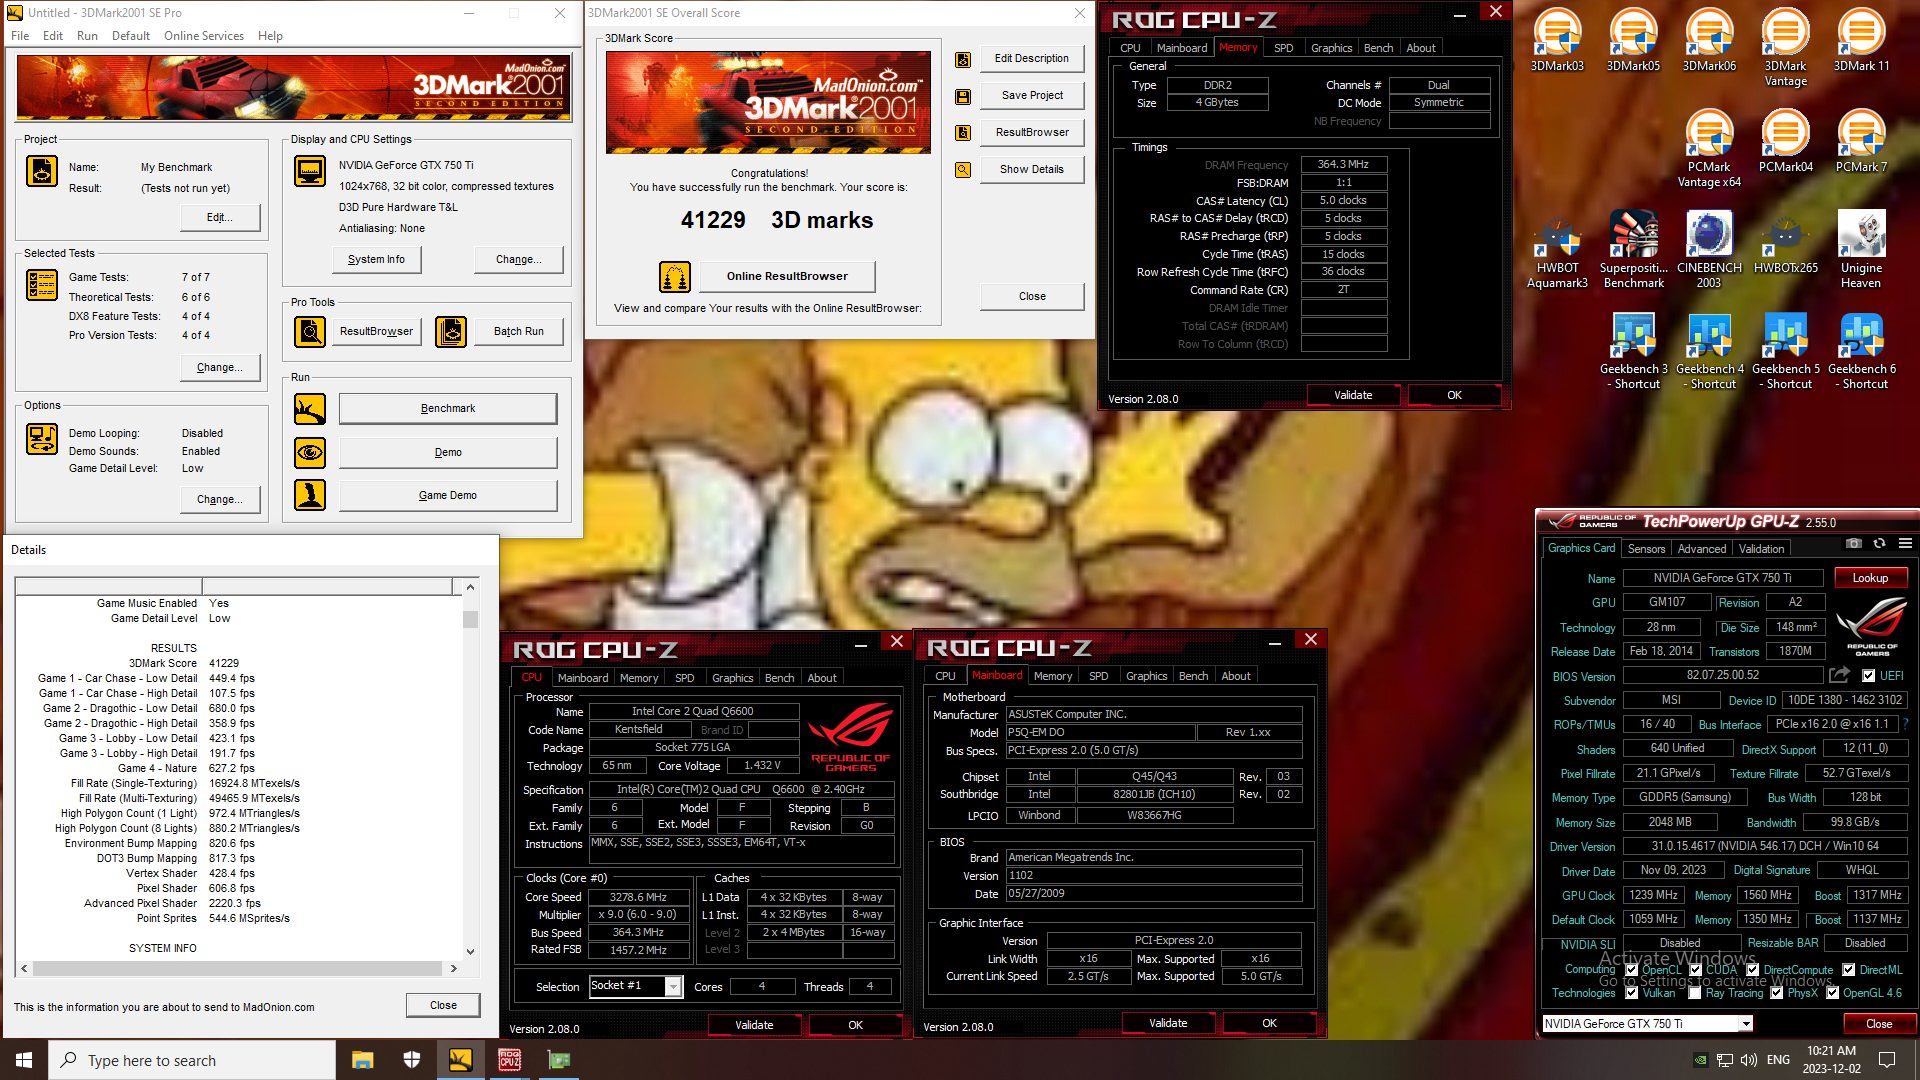
Task: Toggle the UEFI checkbox in GPU-Z
Action: tap(1868, 676)
